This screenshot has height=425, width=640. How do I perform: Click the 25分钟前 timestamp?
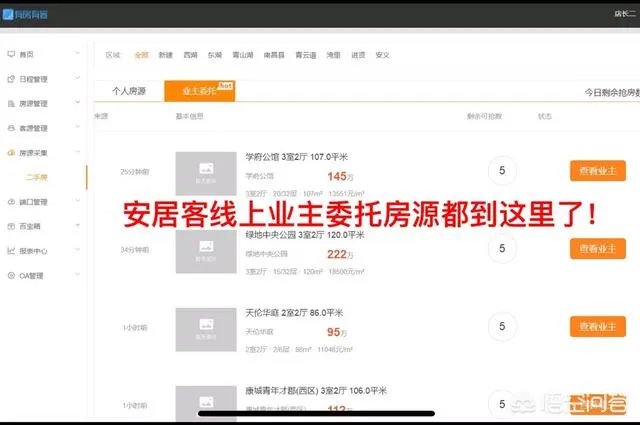click(x=135, y=172)
